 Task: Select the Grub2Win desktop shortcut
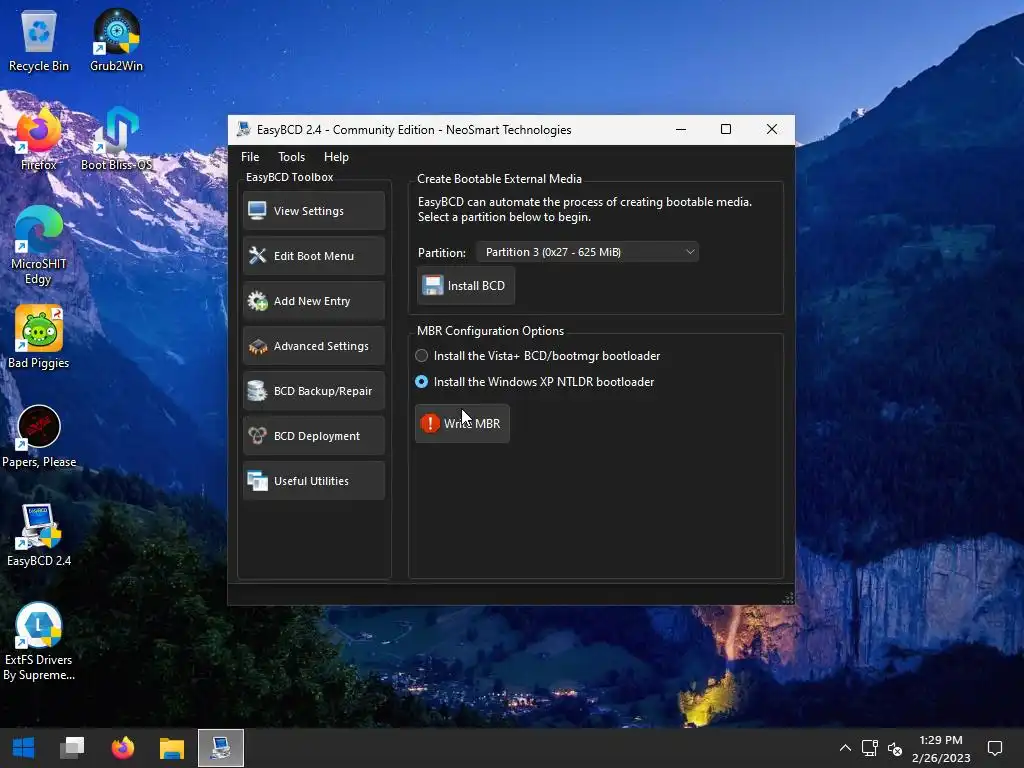tap(116, 42)
